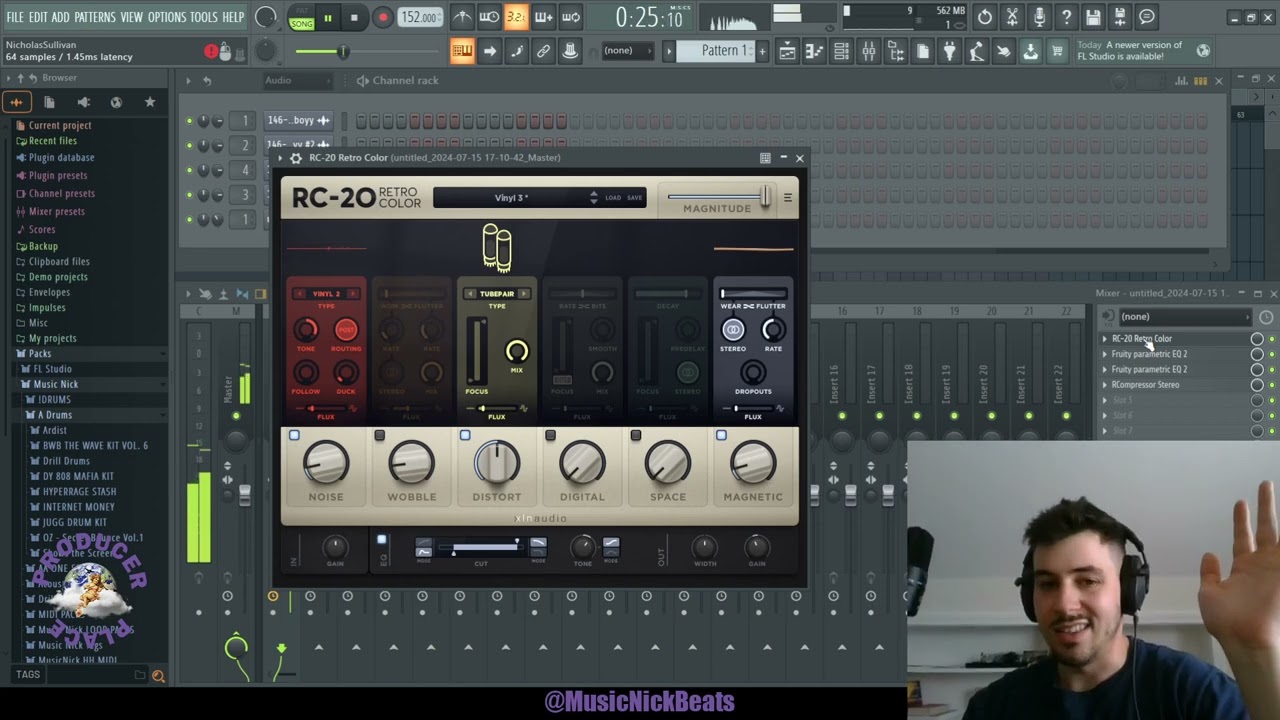This screenshot has height=720, width=1280.
Task: Click the help question mark icon
Action: (1066, 17)
